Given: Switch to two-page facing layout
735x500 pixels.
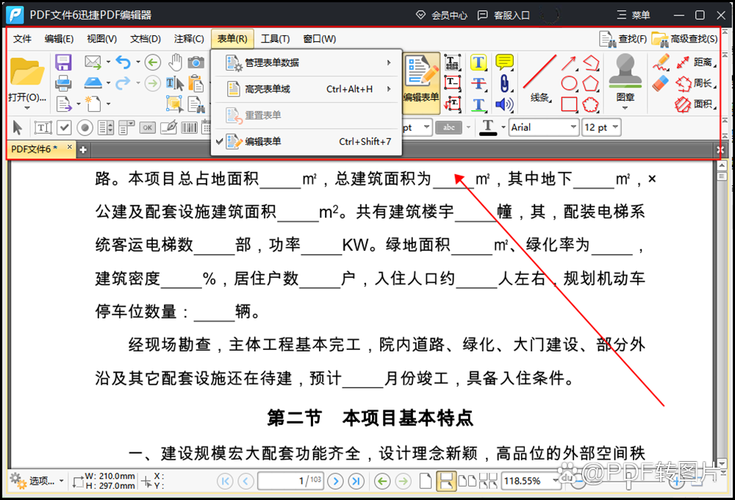Looking at the screenshot, I should [x=467, y=481].
